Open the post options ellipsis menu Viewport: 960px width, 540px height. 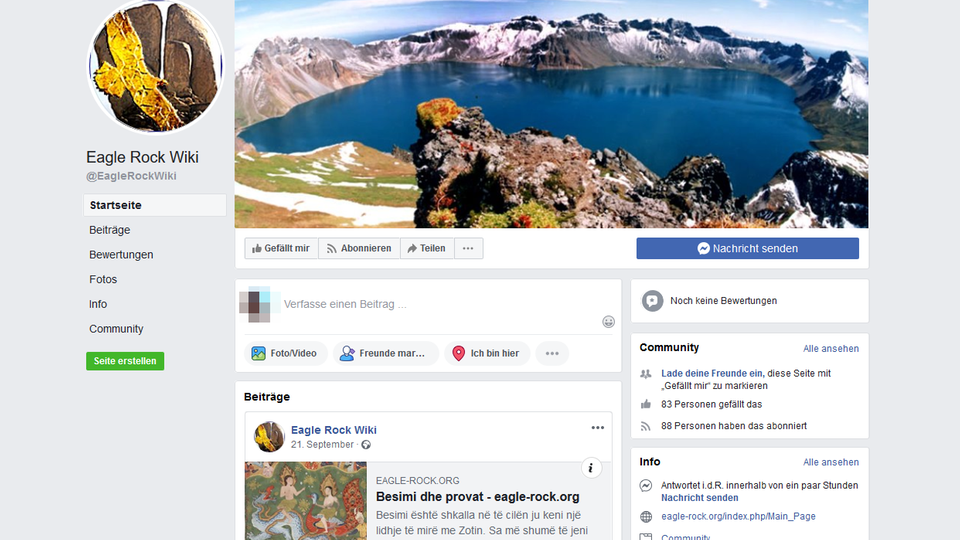[x=598, y=428]
